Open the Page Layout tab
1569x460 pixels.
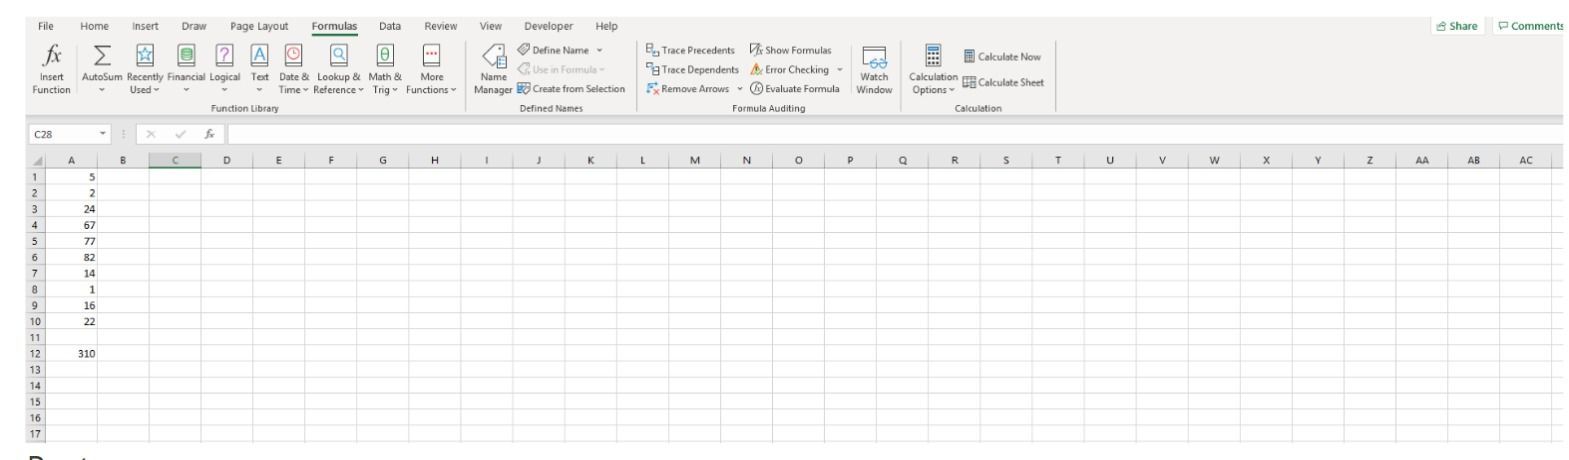coord(259,26)
